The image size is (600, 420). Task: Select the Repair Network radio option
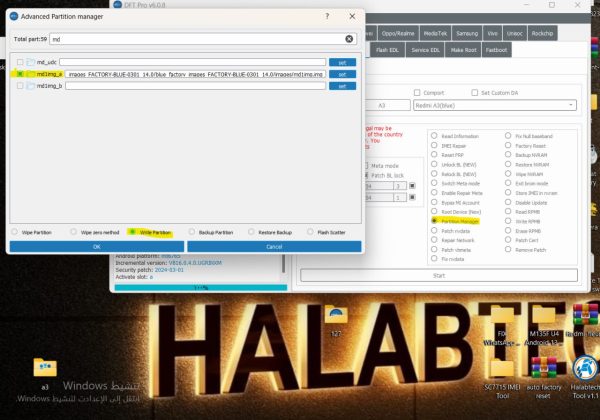coord(434,240)
